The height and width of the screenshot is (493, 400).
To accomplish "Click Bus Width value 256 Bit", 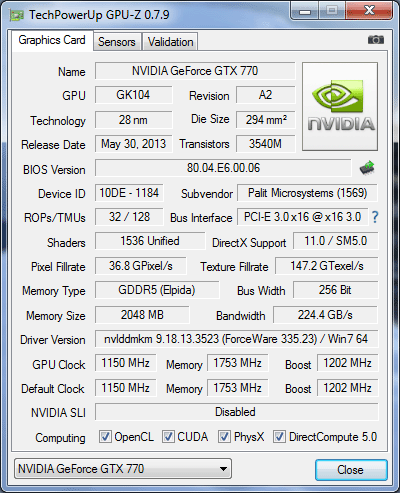I will click(x=336, y=290).
